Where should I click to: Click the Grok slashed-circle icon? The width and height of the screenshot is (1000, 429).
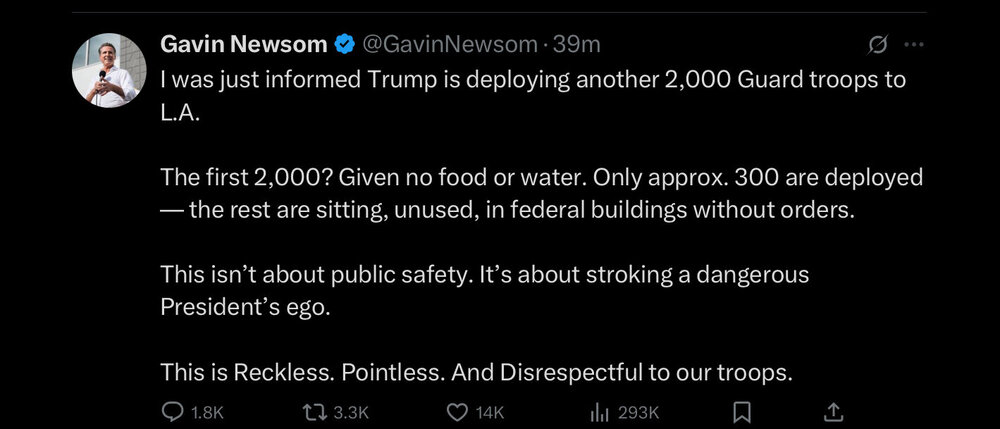[x=879, y=45]
